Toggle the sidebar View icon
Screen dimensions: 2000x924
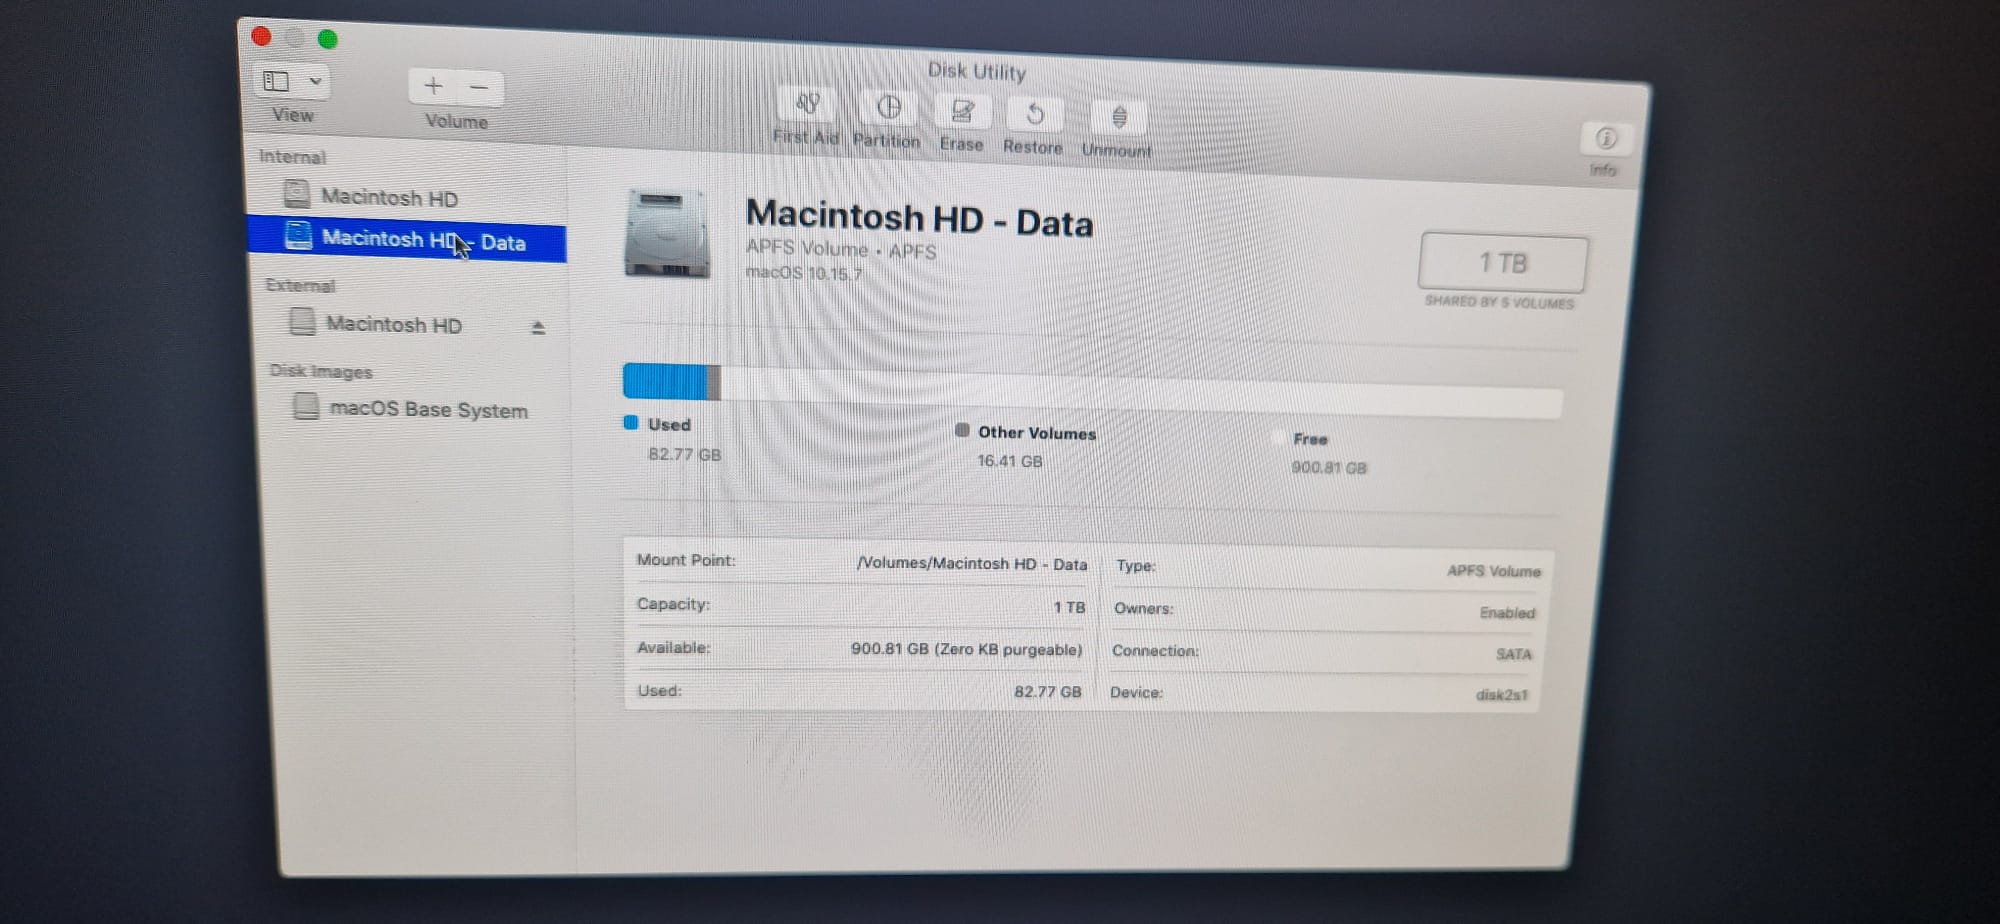pyautogui.click(x=276, y=81)
